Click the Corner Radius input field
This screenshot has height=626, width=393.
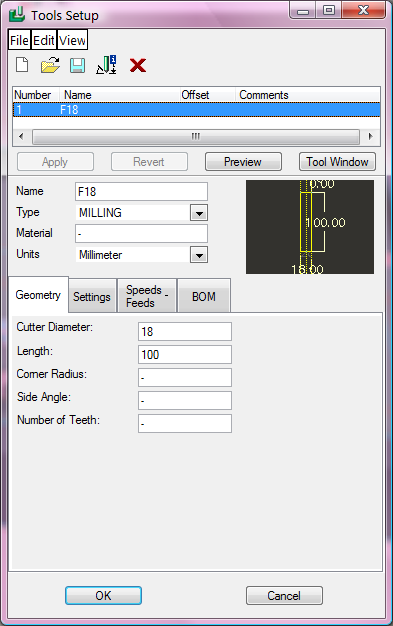point(185,378)
